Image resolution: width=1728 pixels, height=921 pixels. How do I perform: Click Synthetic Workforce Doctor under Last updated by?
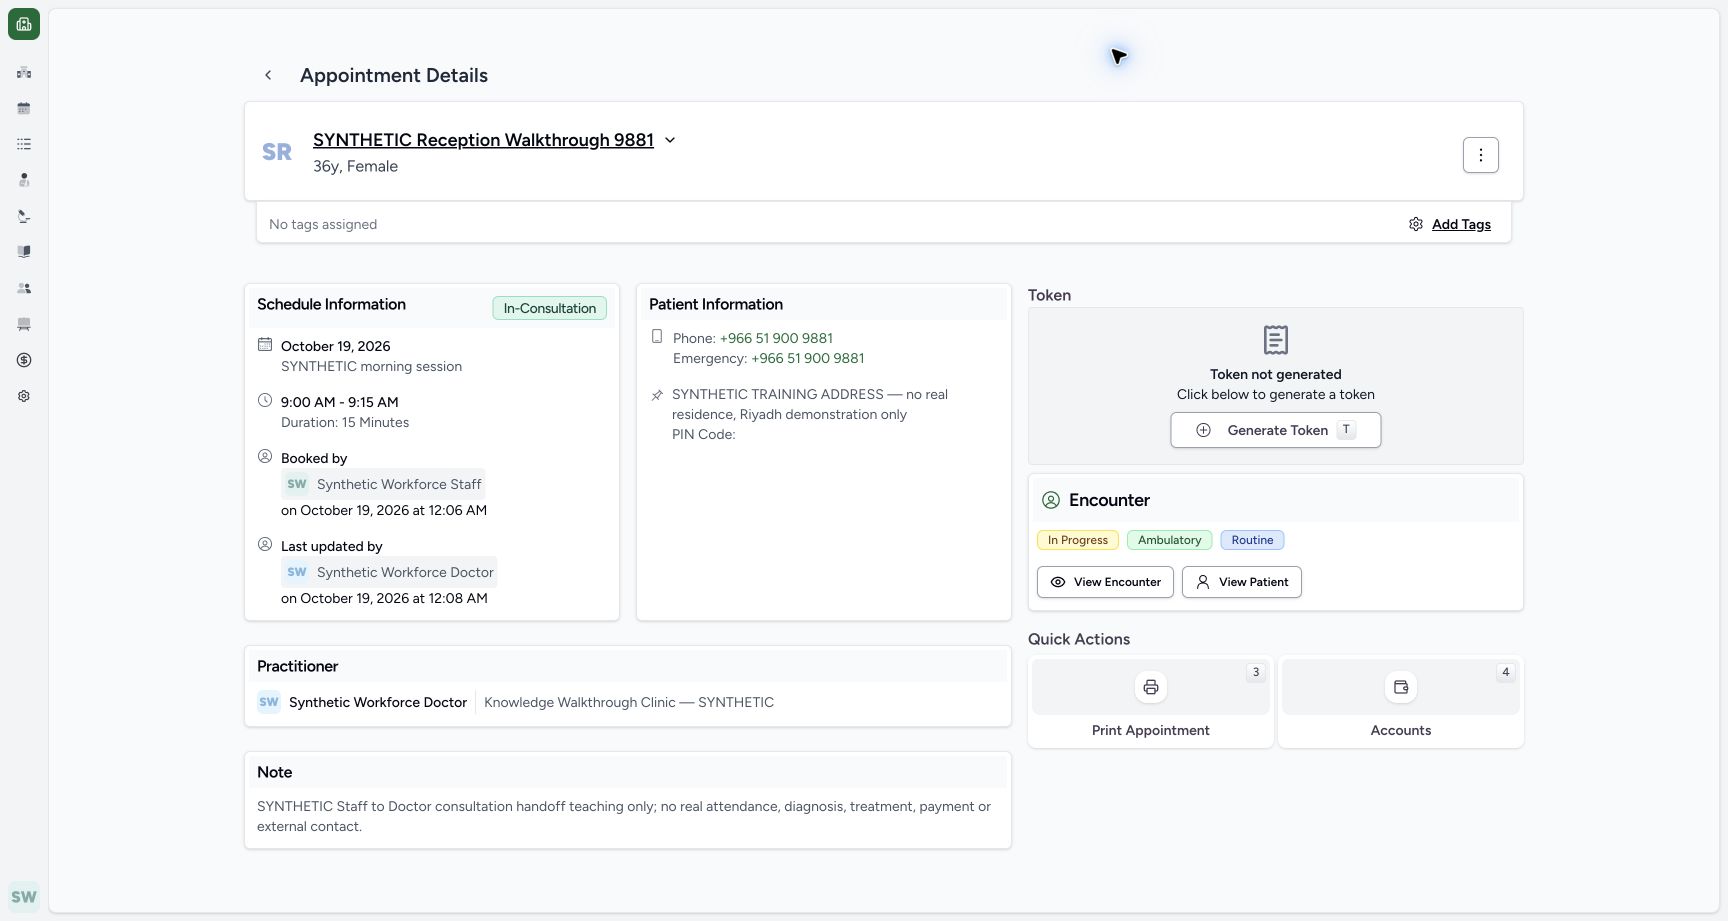pyautogui.click(x=389, y=572)
